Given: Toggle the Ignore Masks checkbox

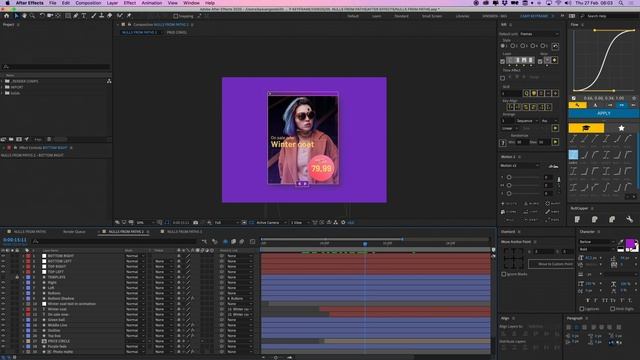Looking at the screenshot, I should (x=503, y=274).
